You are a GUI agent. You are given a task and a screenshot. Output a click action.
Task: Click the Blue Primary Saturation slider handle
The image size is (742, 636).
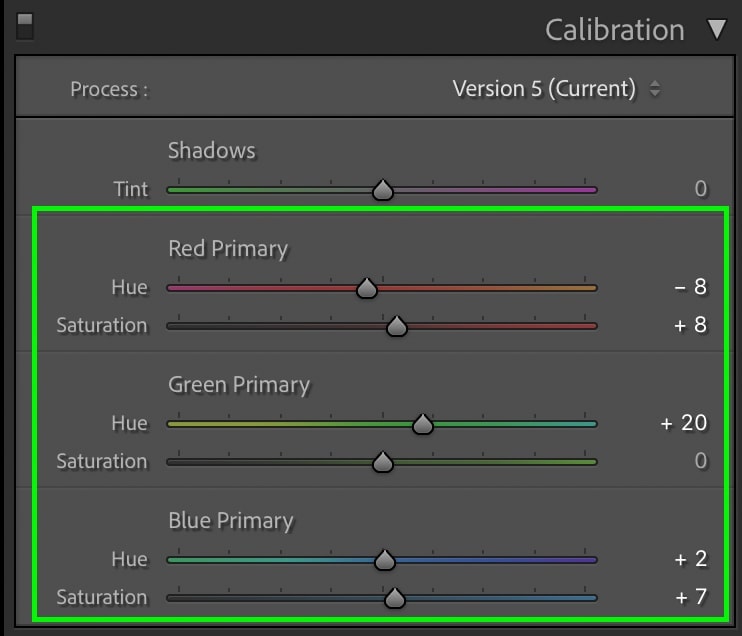[395, 598]
